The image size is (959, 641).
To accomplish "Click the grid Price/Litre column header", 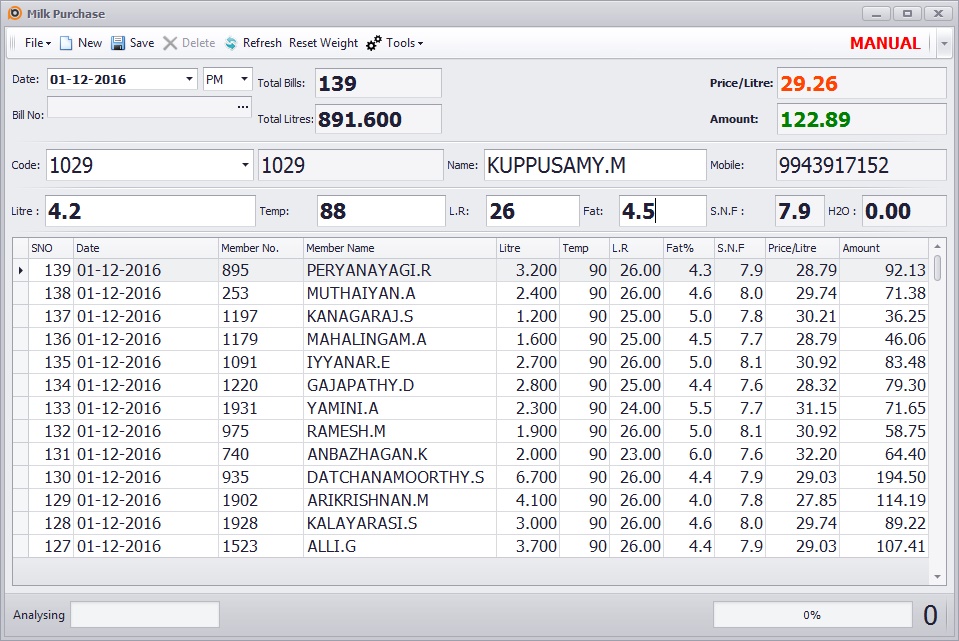I will (802, 248).
